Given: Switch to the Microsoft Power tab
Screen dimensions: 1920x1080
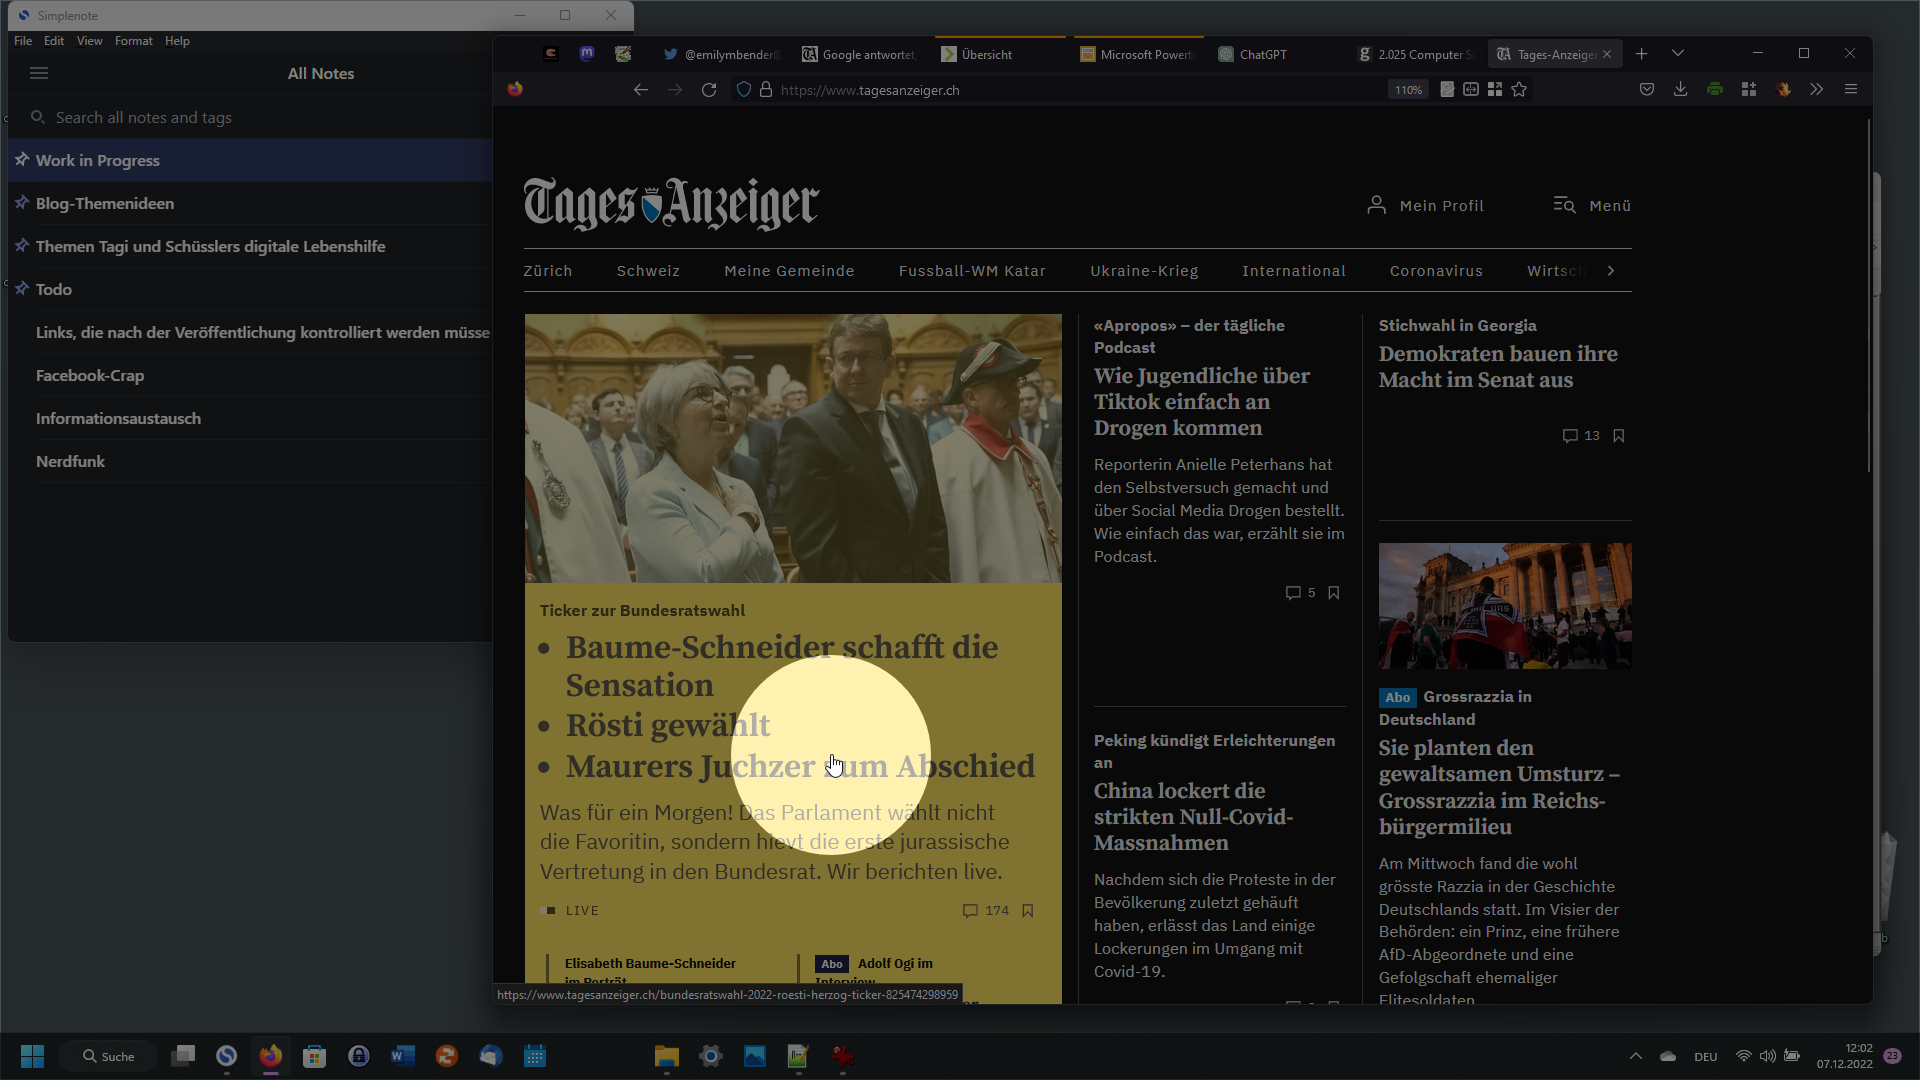Looking at the screenshot, I should click(x=1139, y=54).
